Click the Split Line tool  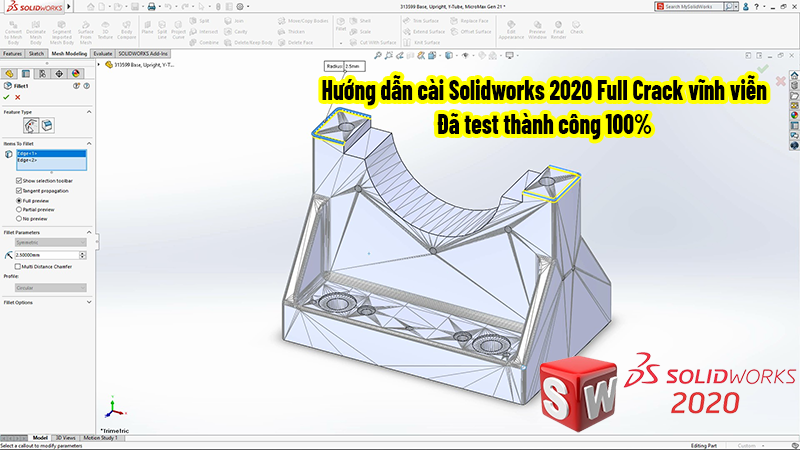click(x=162, y=30)
